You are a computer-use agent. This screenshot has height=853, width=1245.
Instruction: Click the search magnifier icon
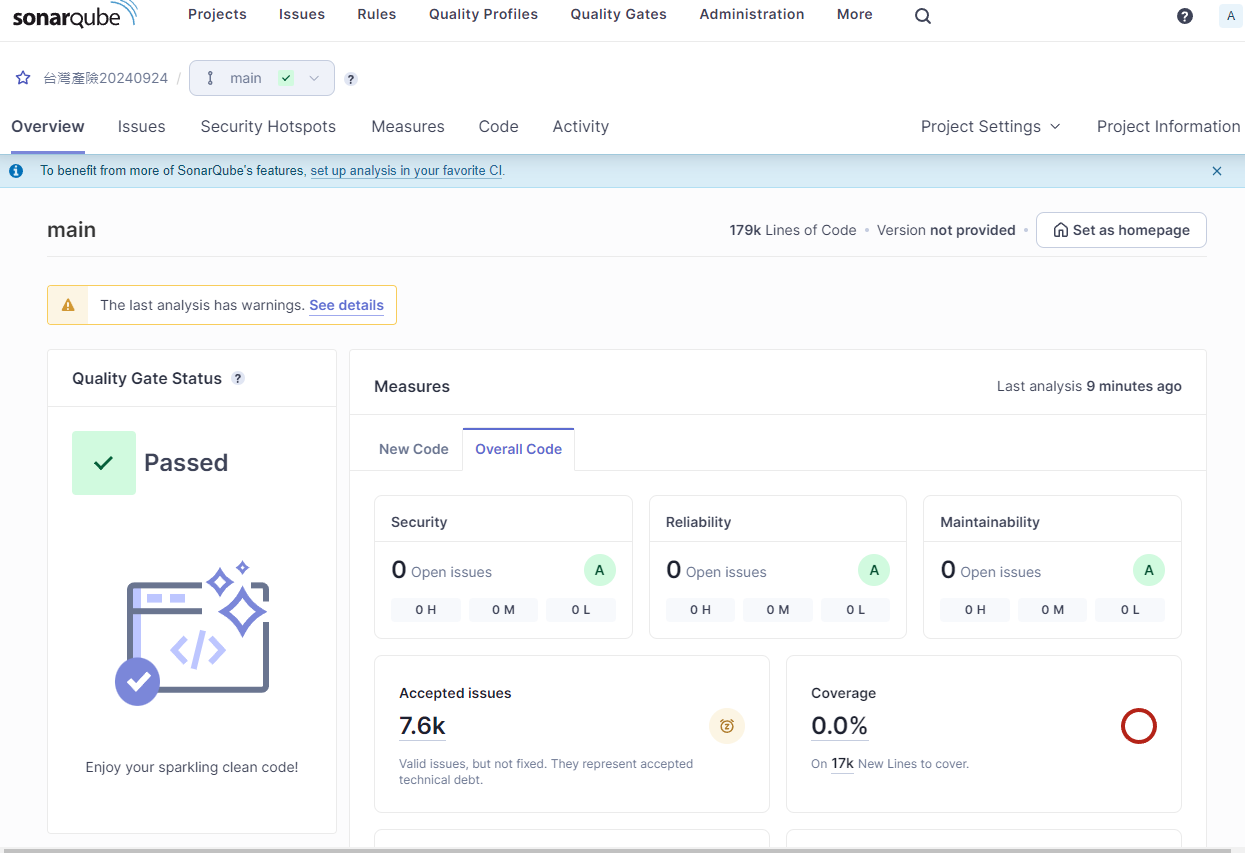click(x=923, y=16)
